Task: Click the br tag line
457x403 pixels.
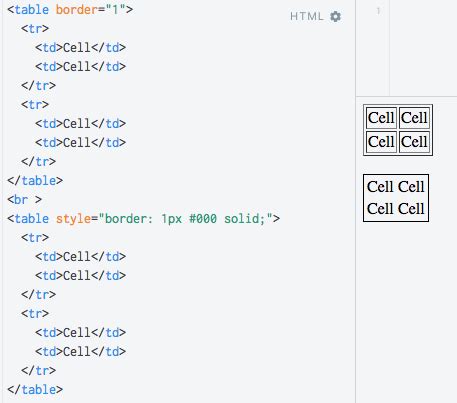Action: coord(24,200)
